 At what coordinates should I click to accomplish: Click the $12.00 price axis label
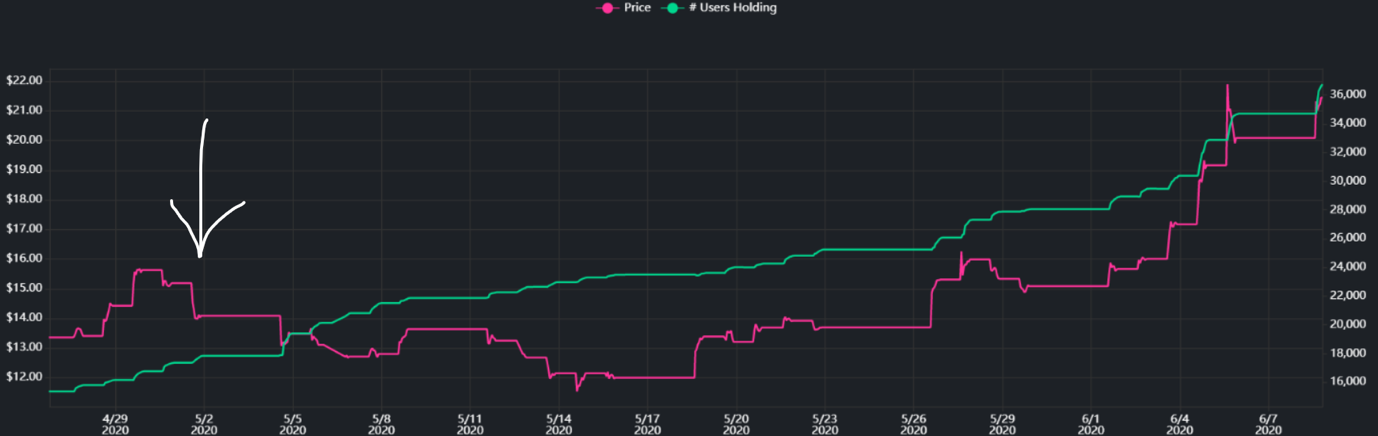(23, 376)
